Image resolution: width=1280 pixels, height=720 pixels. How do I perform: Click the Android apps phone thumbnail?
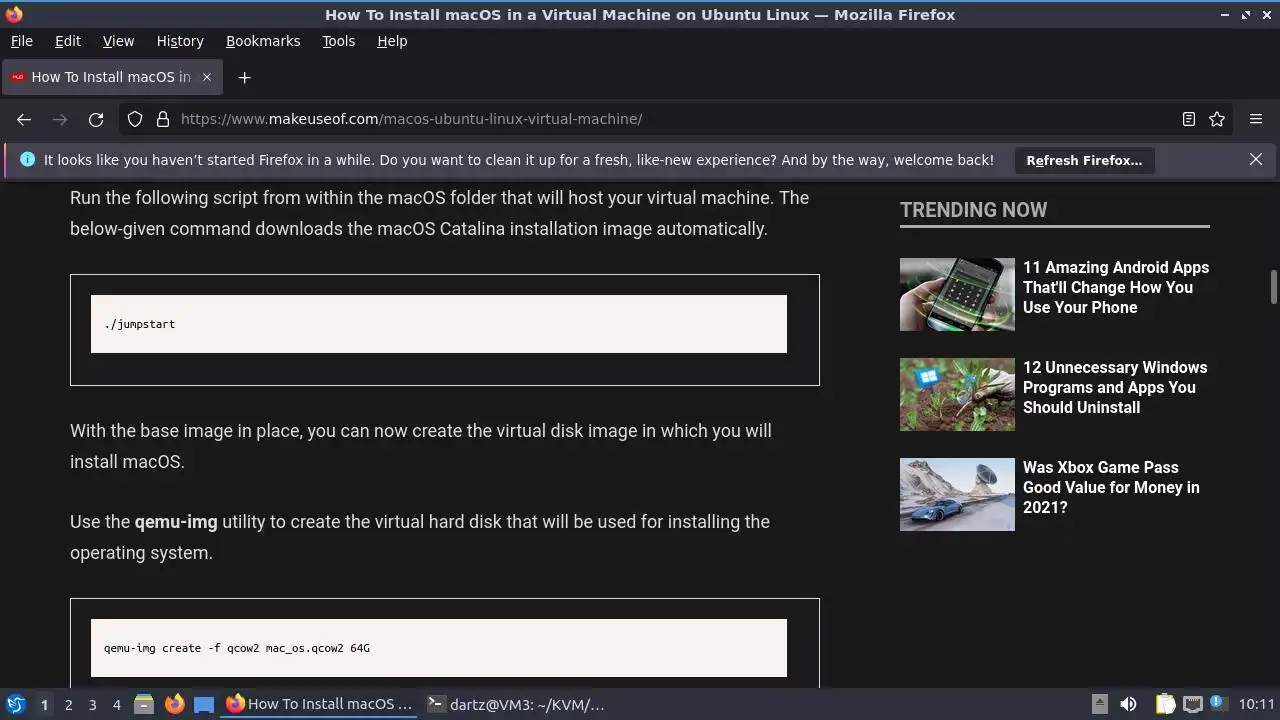pyautogui.click(x=957, y=294)
